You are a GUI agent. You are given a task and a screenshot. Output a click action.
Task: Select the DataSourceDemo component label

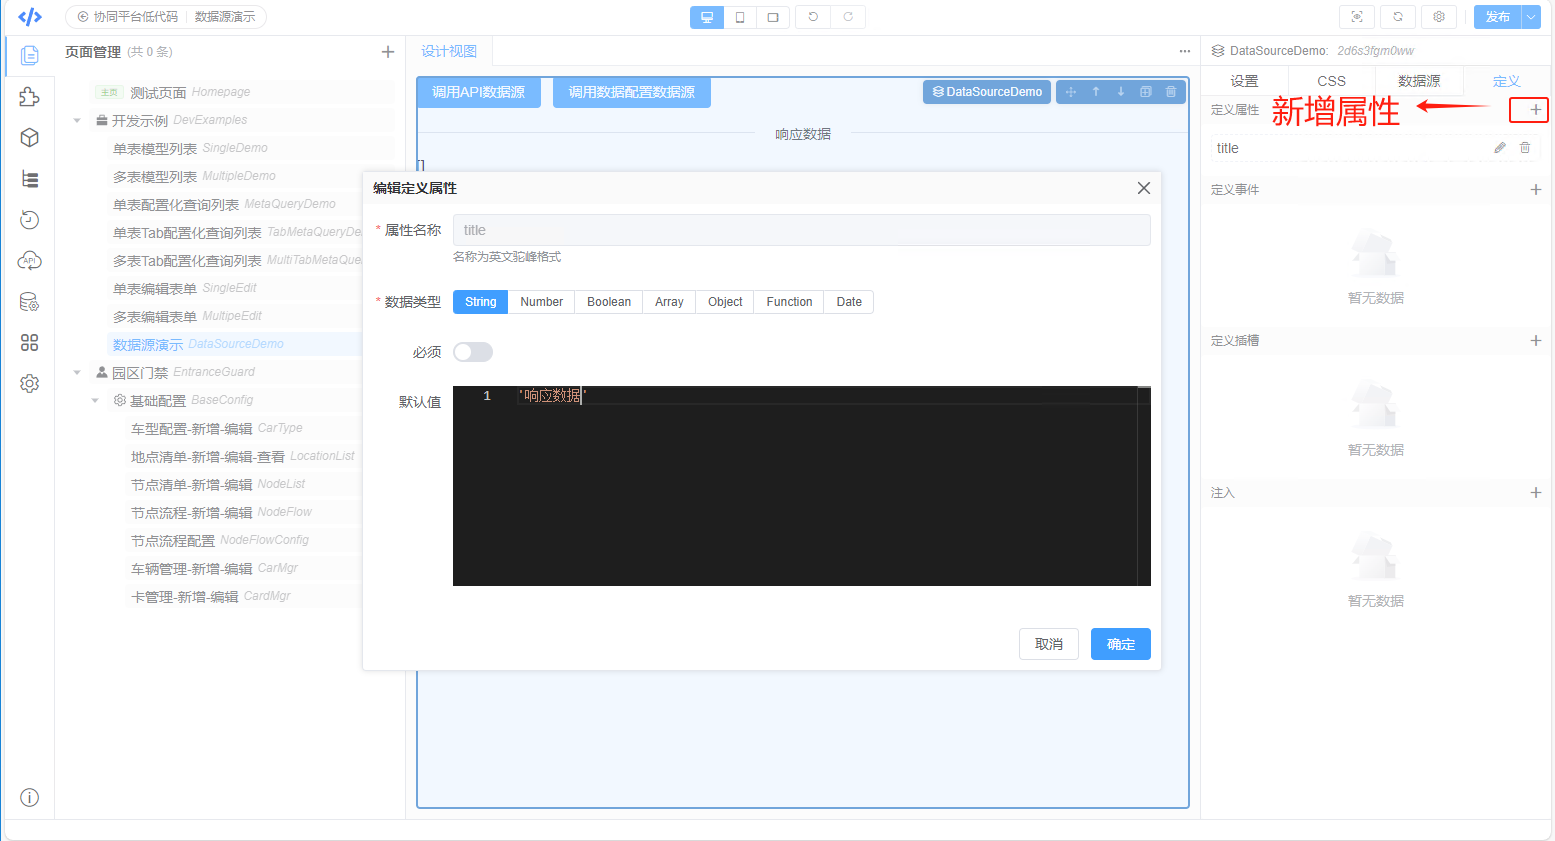(x=987, y=92)
